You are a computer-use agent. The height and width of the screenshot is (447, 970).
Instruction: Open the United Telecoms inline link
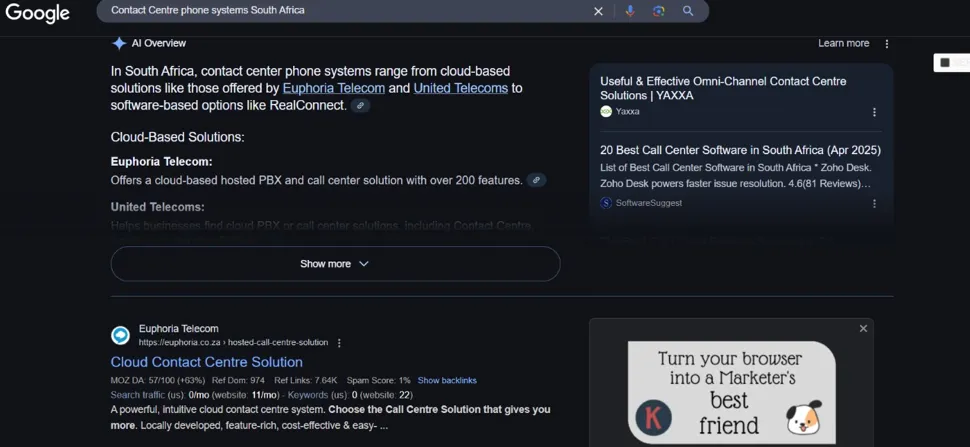point(461,88)
